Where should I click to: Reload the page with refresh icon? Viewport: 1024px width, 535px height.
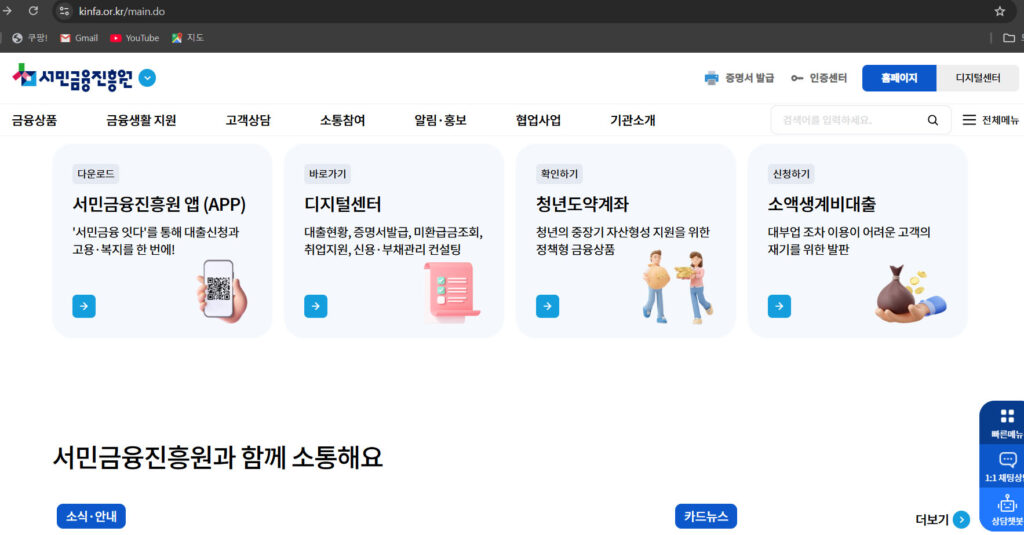point(33,11)
